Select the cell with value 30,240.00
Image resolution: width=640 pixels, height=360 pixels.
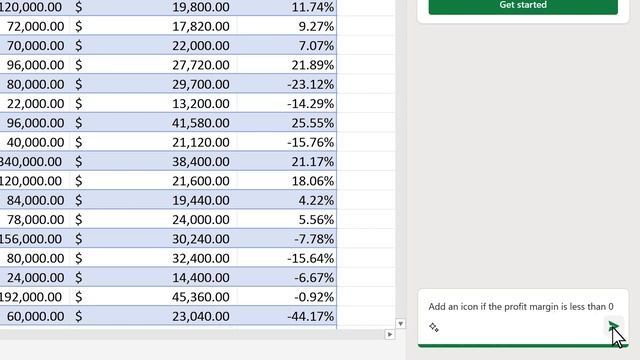(153, 238)
